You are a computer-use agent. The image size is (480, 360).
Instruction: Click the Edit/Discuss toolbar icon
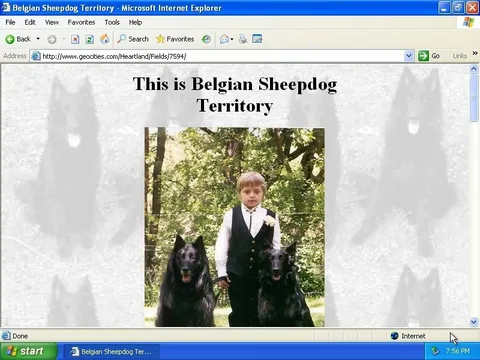tap(257, 39)
